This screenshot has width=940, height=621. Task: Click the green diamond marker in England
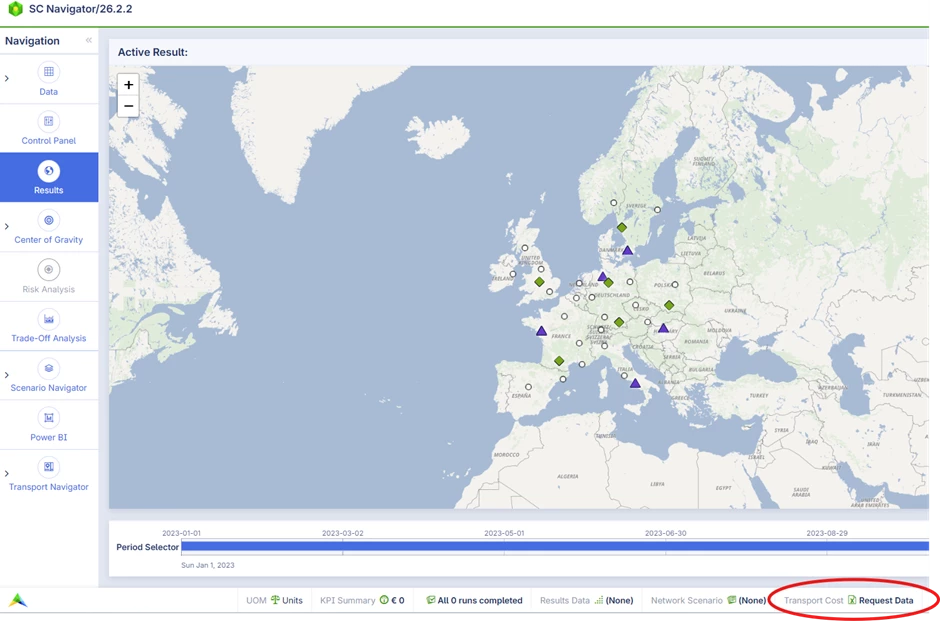(539, 282)
